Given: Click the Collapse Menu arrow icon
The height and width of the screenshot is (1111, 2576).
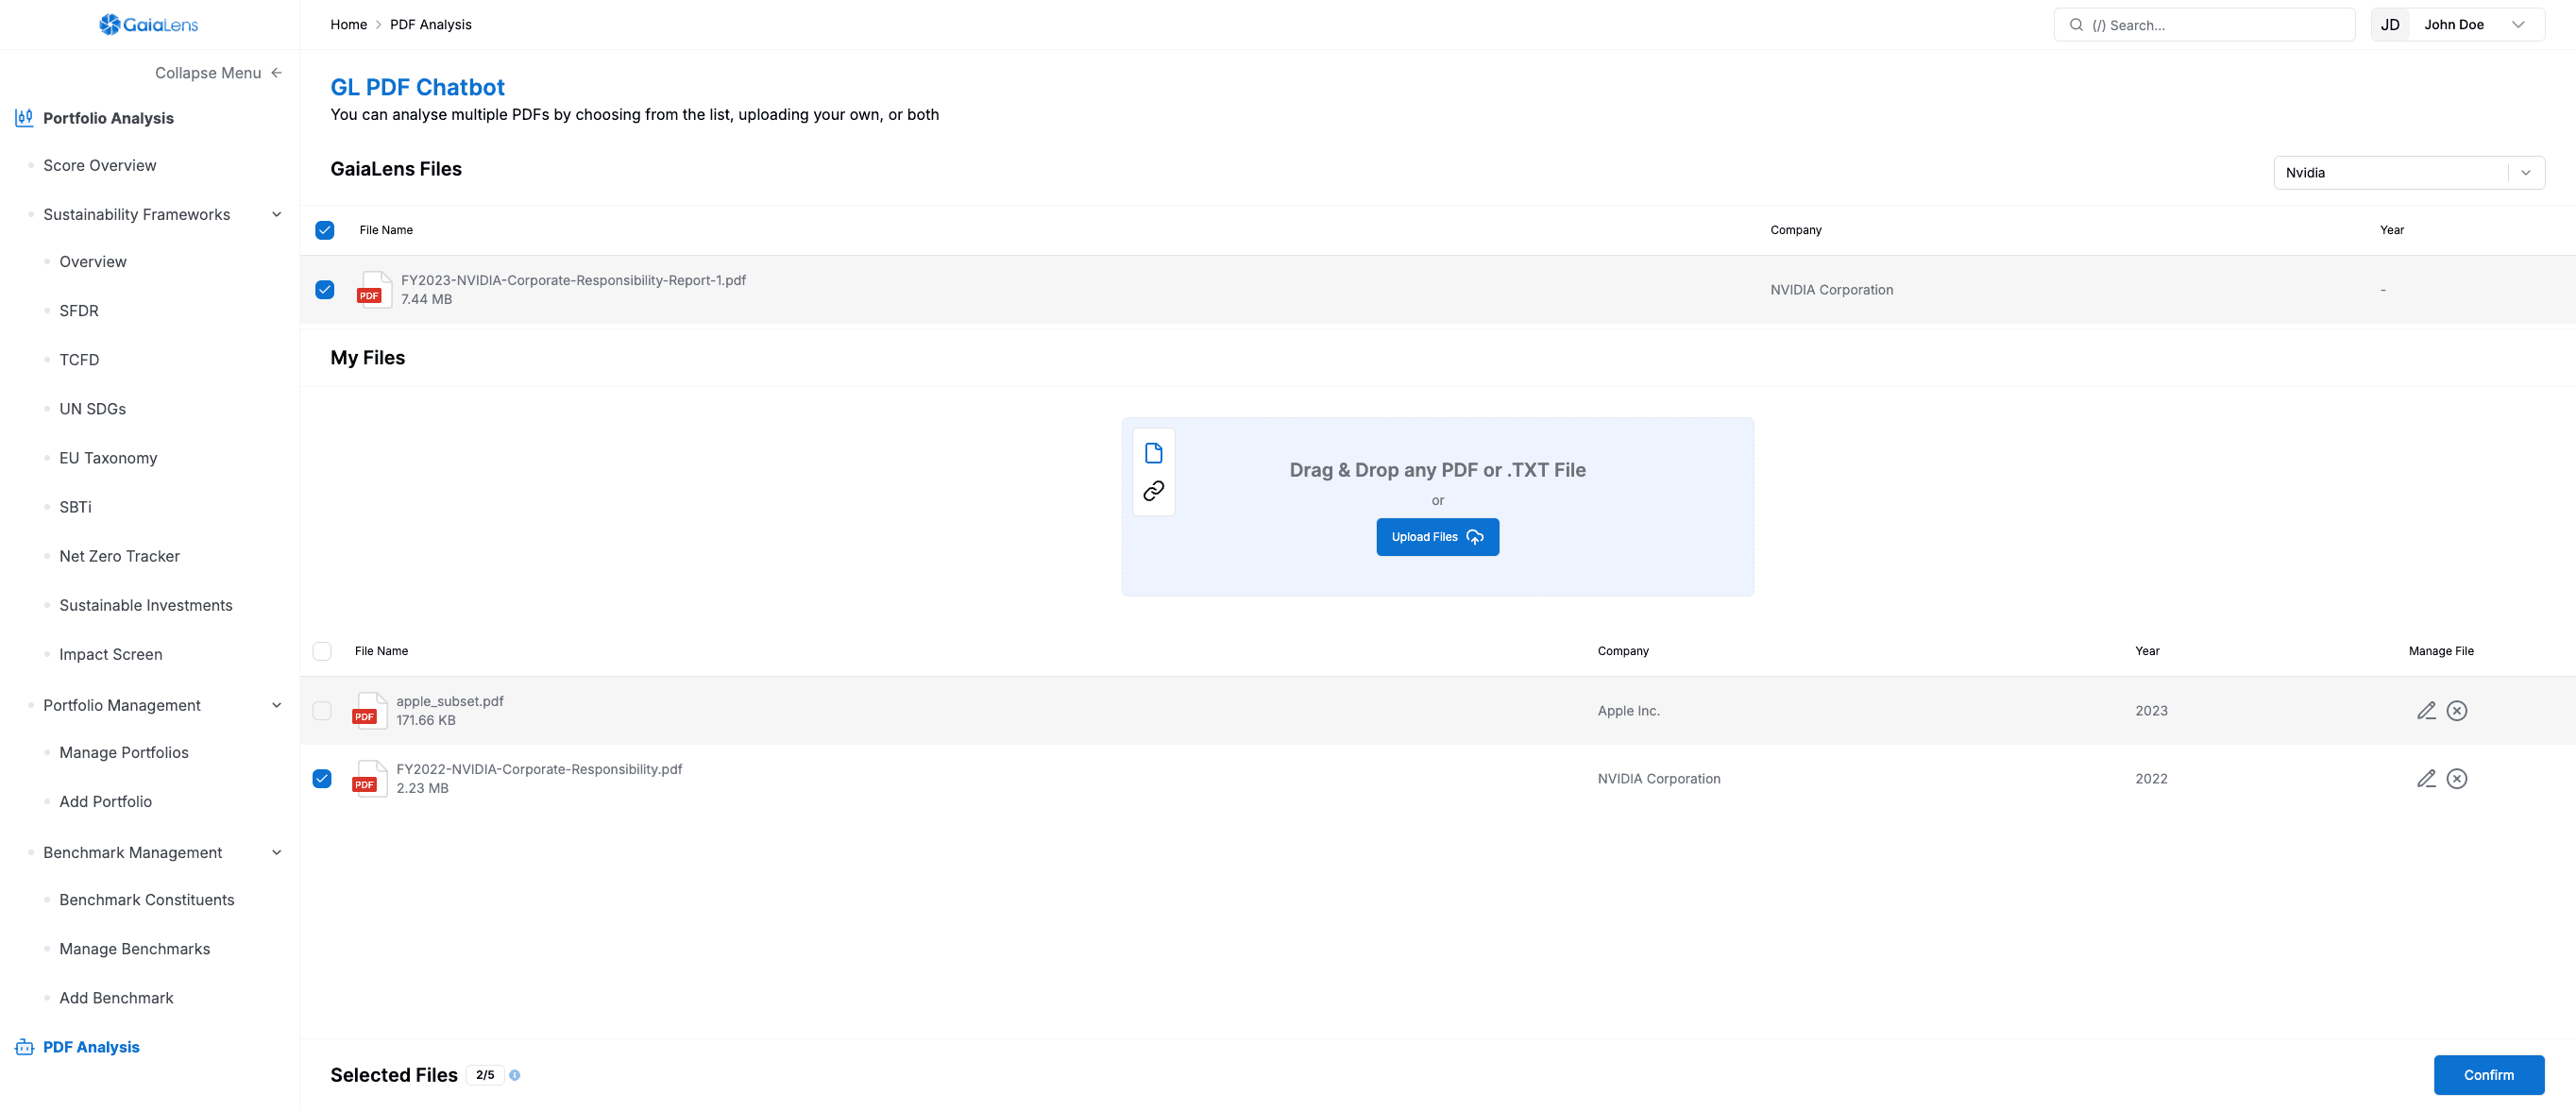Looking at the screenshot, I should point(277,73).
